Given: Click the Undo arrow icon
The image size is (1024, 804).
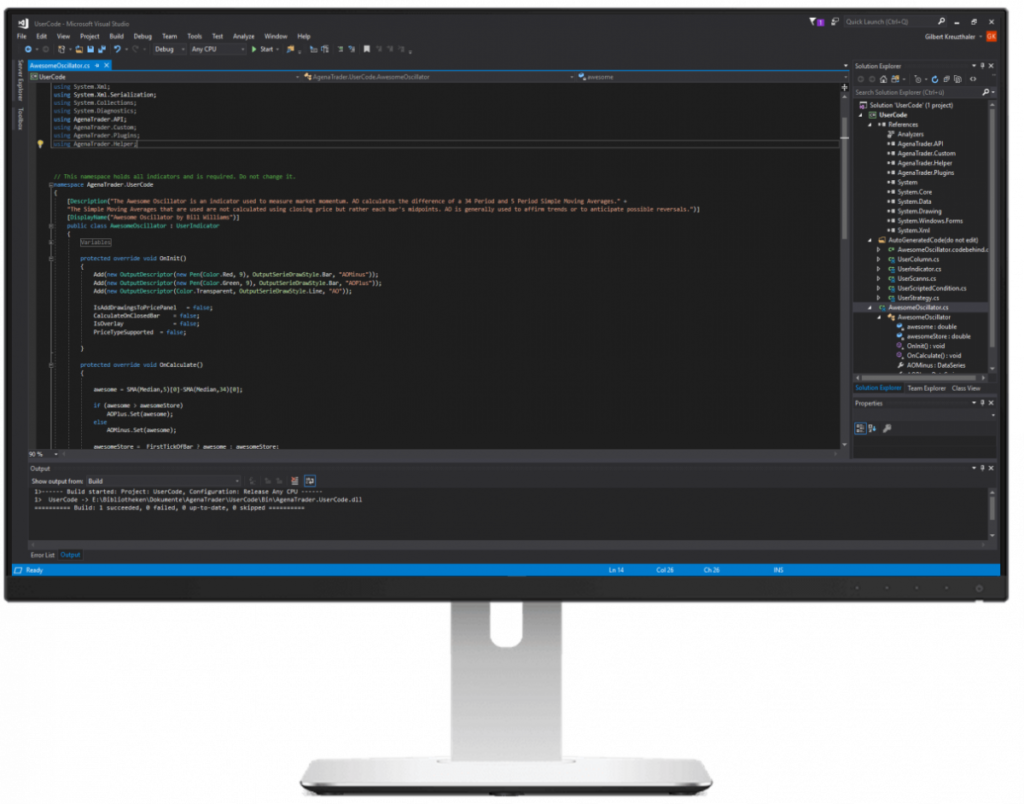Looking at the screenshot, I should 117,50.
